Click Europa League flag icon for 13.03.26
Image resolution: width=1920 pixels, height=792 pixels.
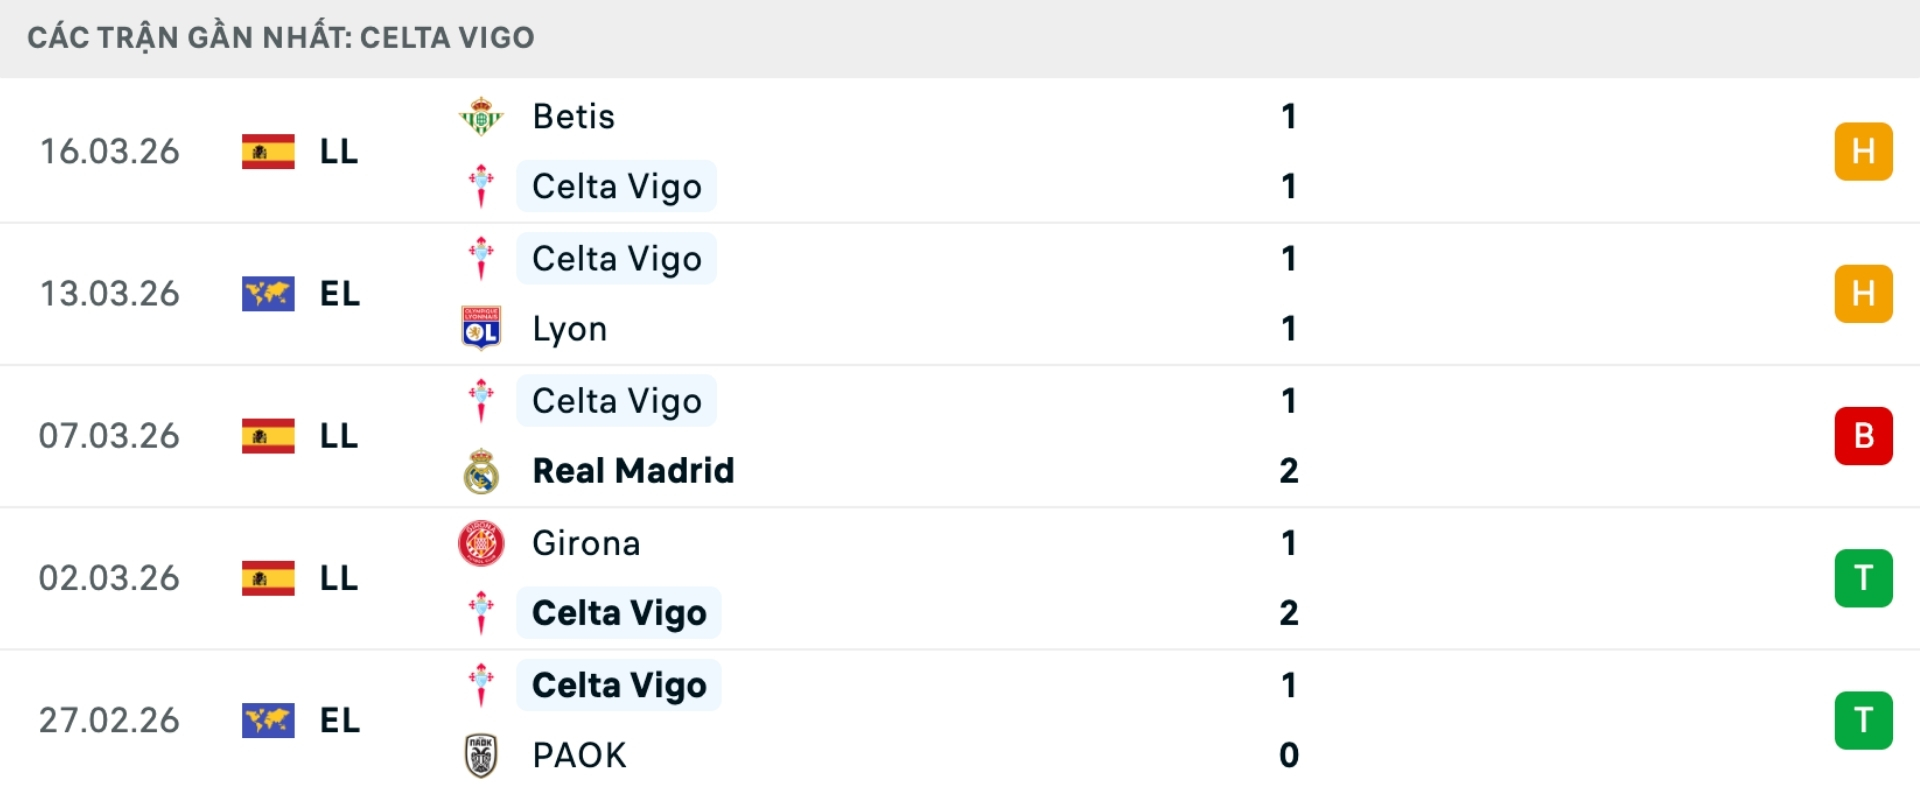pos(268,294)
